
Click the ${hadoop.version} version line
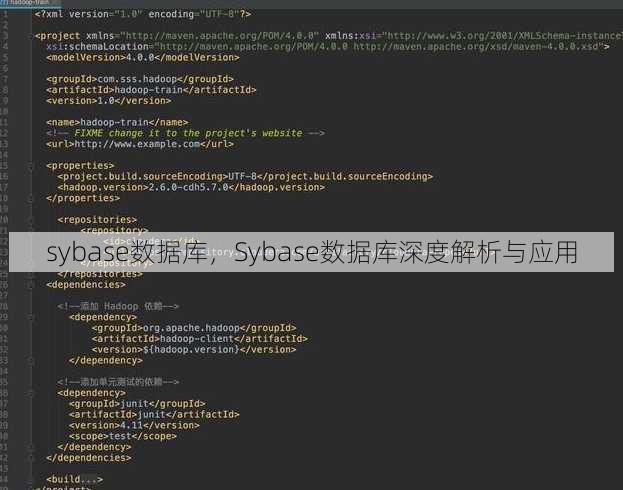point(194,349)
